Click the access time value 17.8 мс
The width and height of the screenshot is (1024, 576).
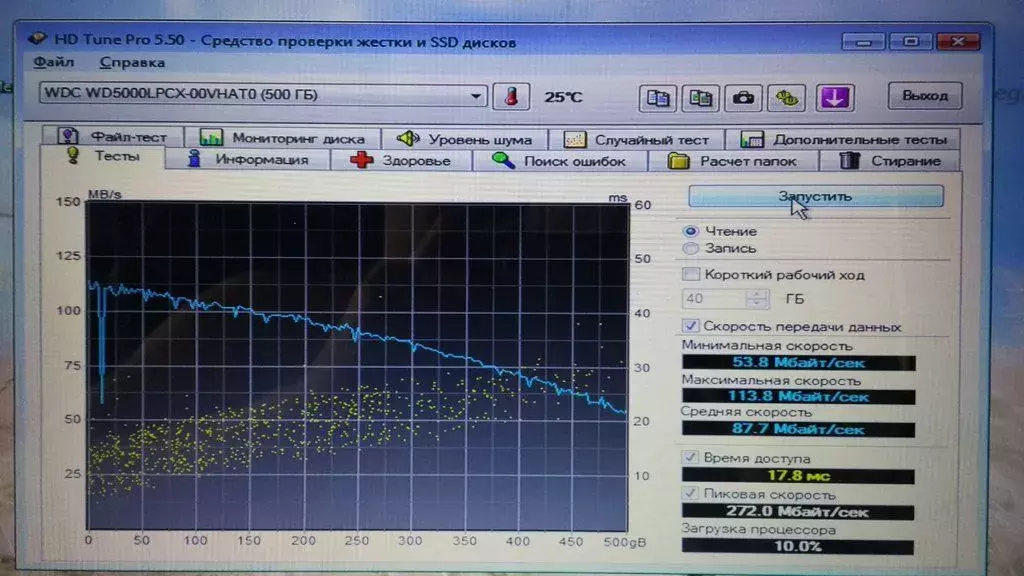(798, 476)
